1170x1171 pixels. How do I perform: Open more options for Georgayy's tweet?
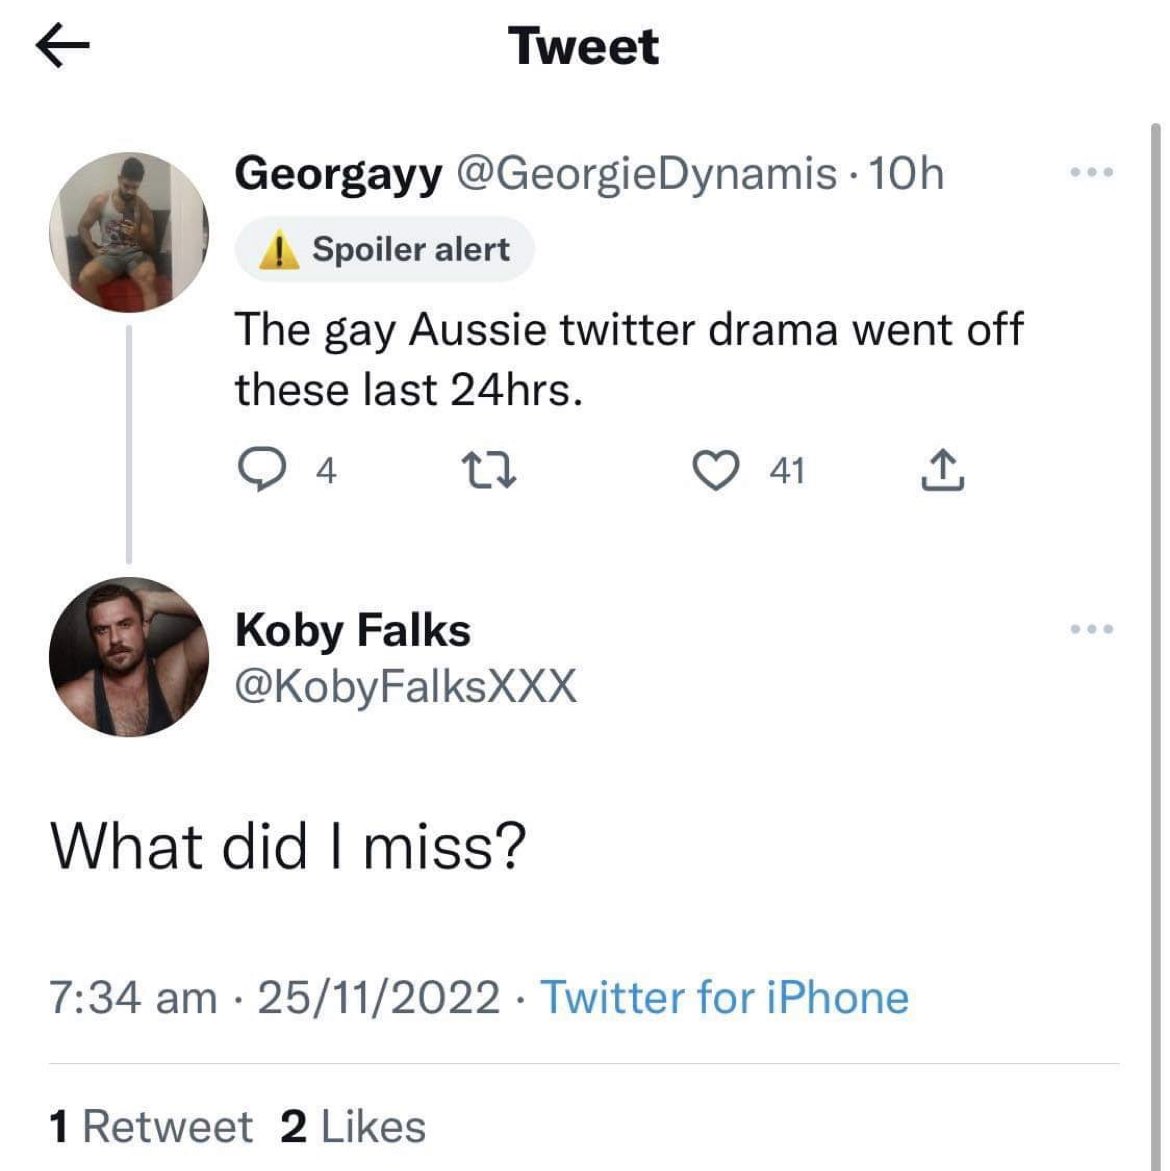(1091, 173)
